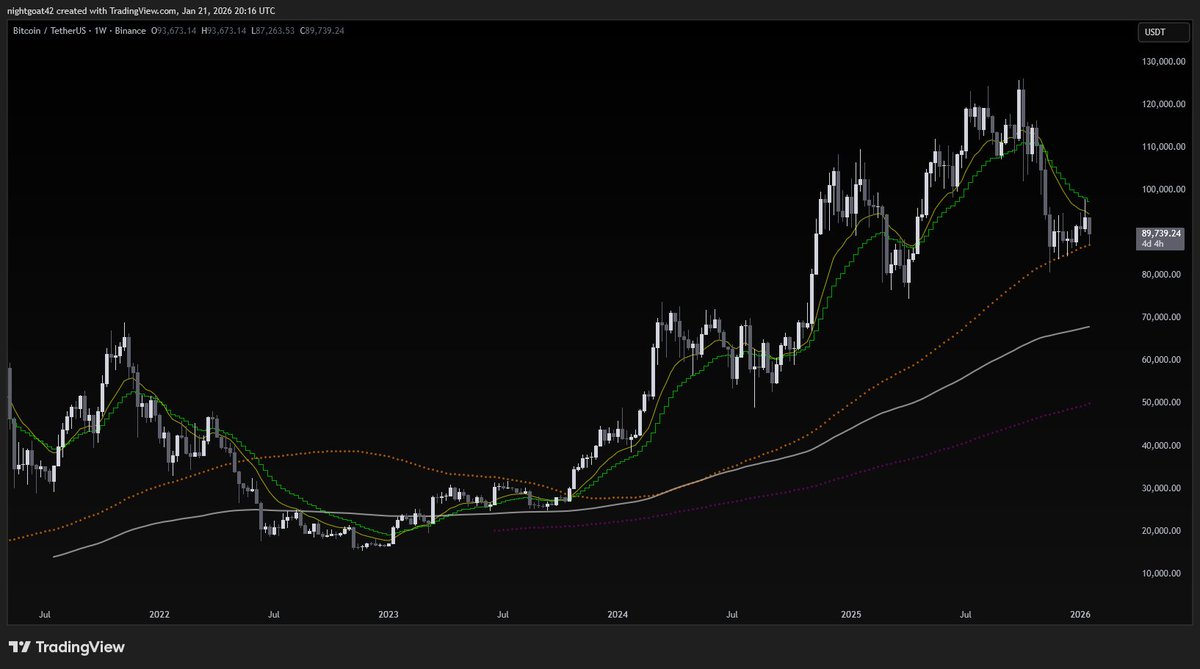Screen dimensions: 1200x669
Task: Select the current price label 89,739.24
Action: (1160, 232)
